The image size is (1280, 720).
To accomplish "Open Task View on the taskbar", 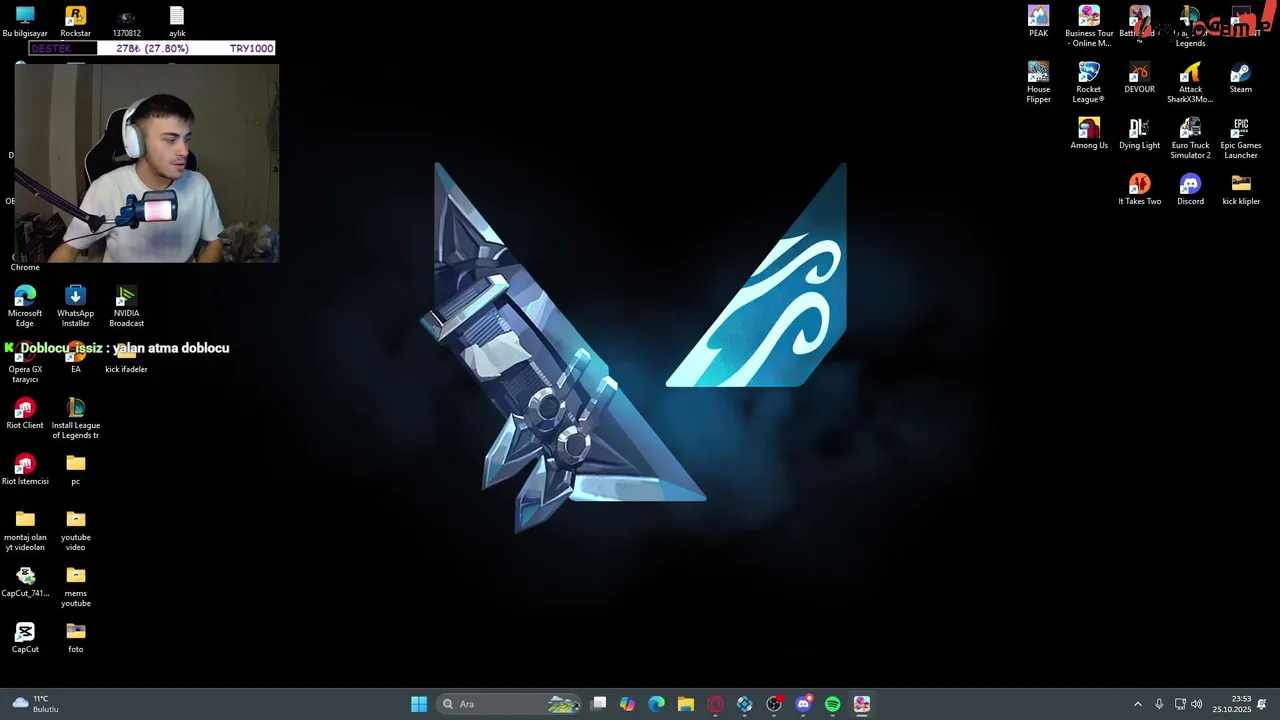I will [598, 704].
